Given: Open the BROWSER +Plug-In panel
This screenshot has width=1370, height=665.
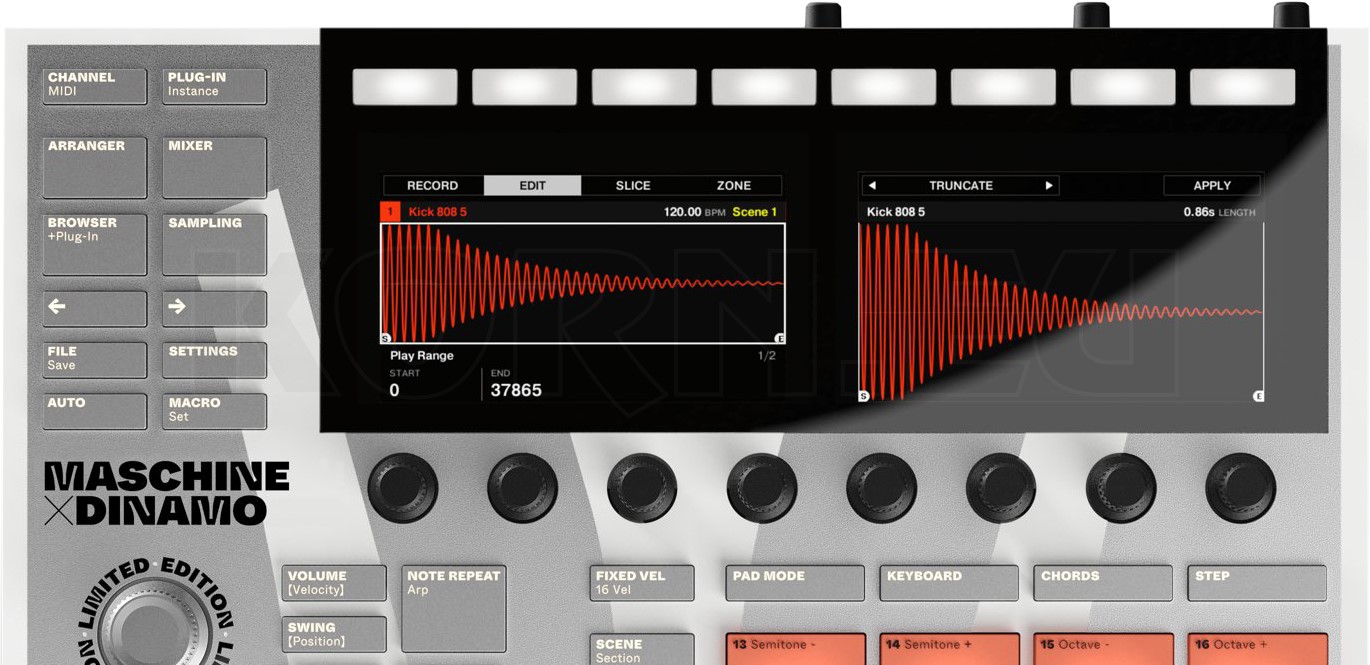Looking at the screenshot, I should [x=93, y=243].
